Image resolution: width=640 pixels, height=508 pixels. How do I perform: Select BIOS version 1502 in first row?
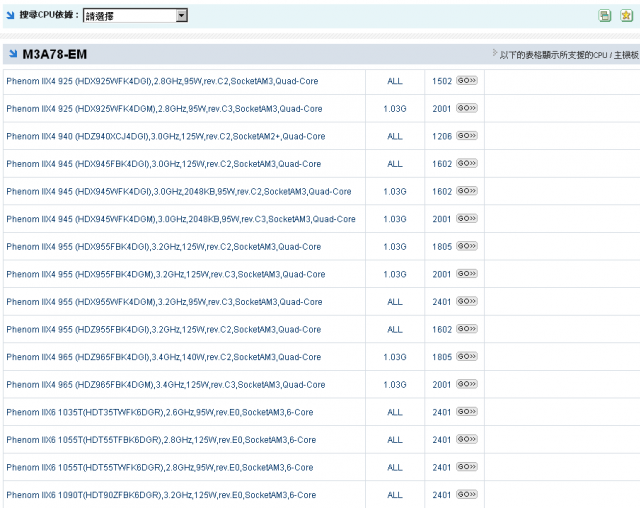click(442, 81)
